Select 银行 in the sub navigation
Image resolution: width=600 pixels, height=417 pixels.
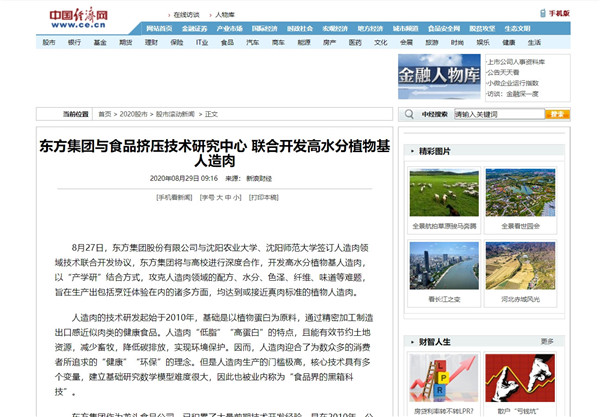click(74, 42)
